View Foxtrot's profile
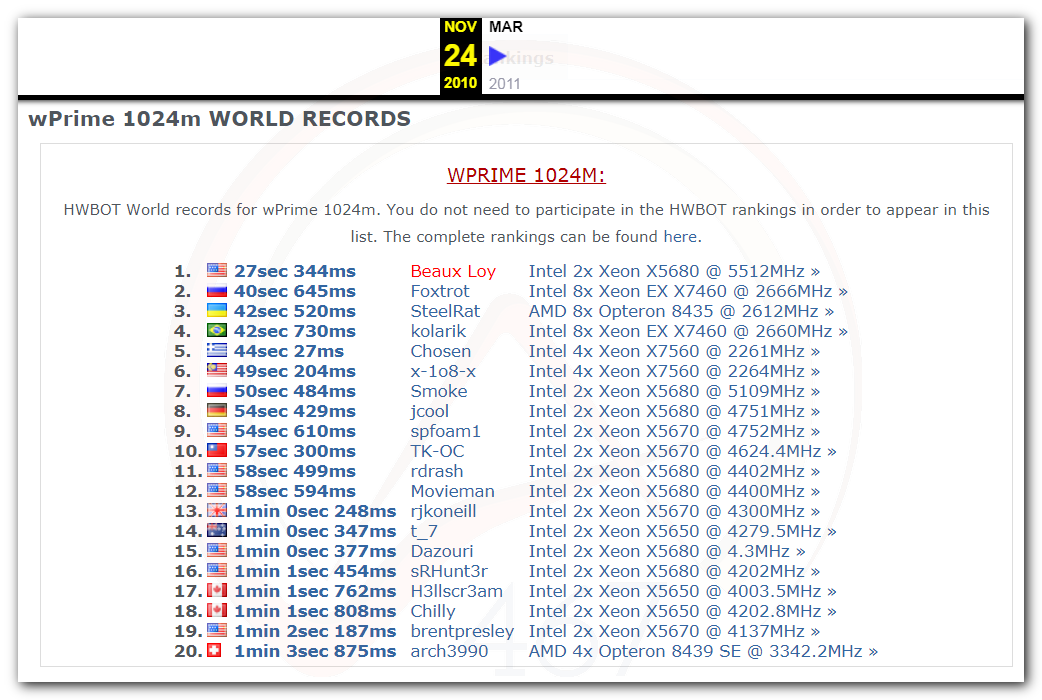This screenshot has width=1042, height=700. click(439, 291)
